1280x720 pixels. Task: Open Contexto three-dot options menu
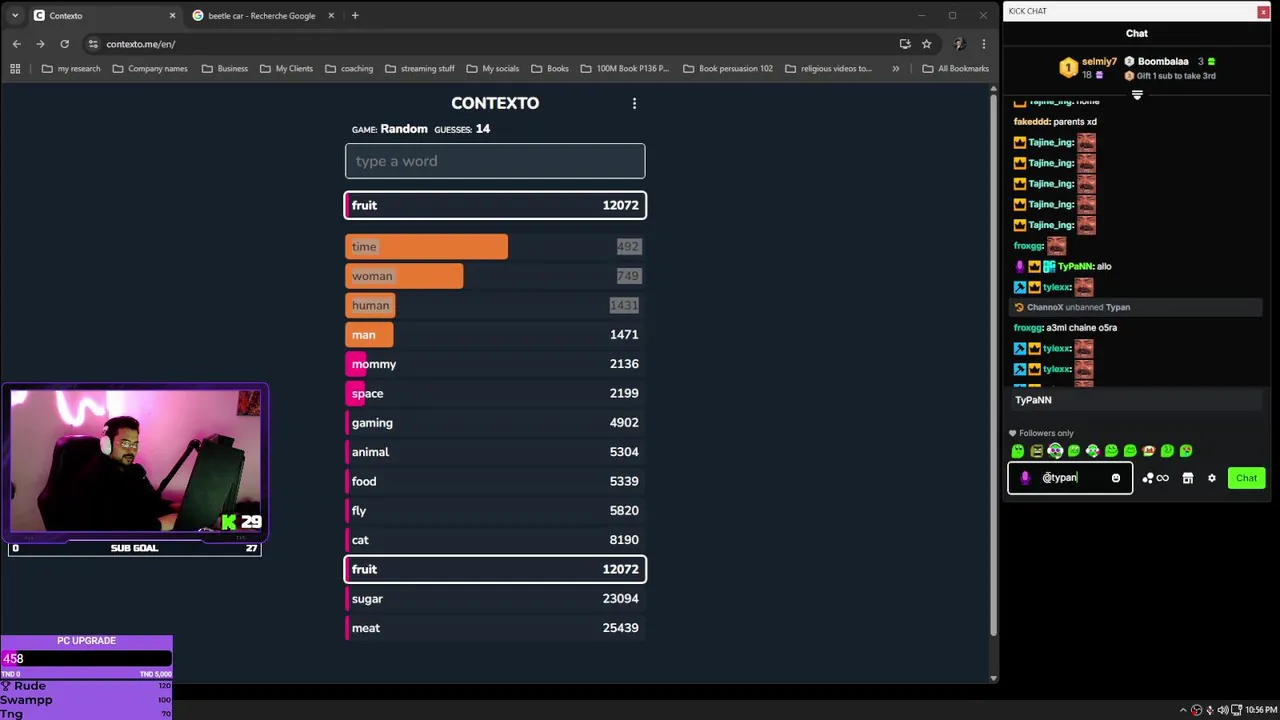[x=634, y=103]
